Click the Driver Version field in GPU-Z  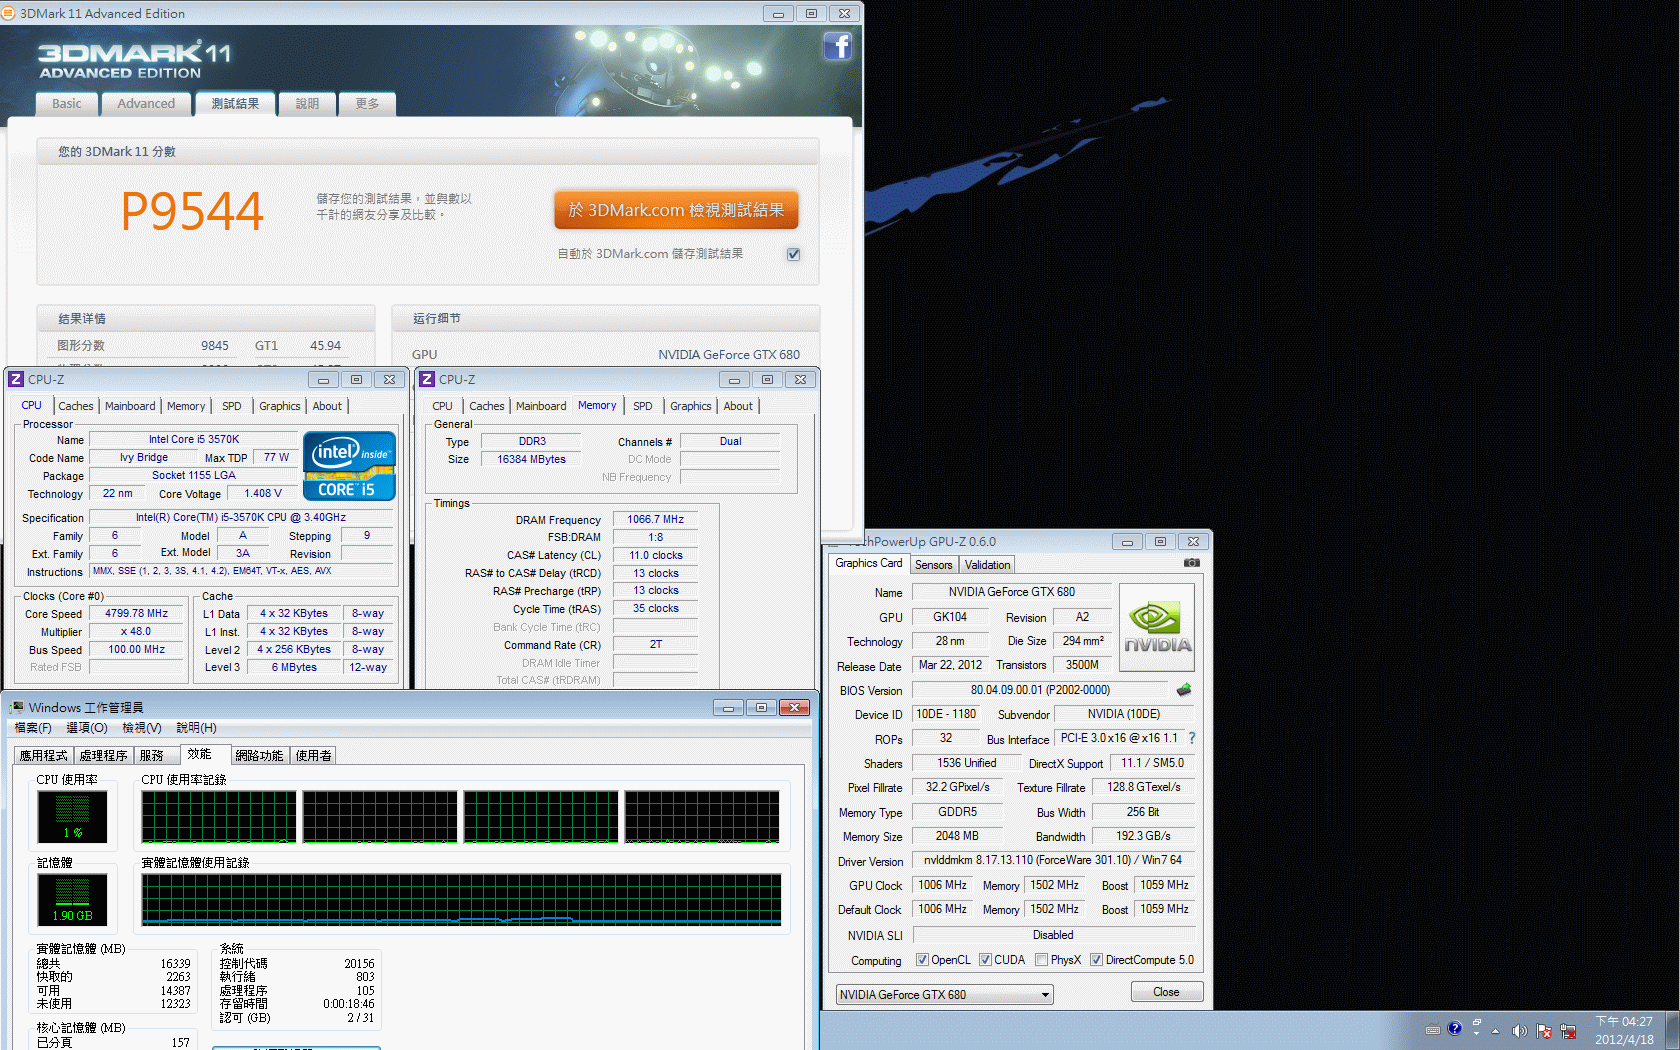[x=1053, y=860]
